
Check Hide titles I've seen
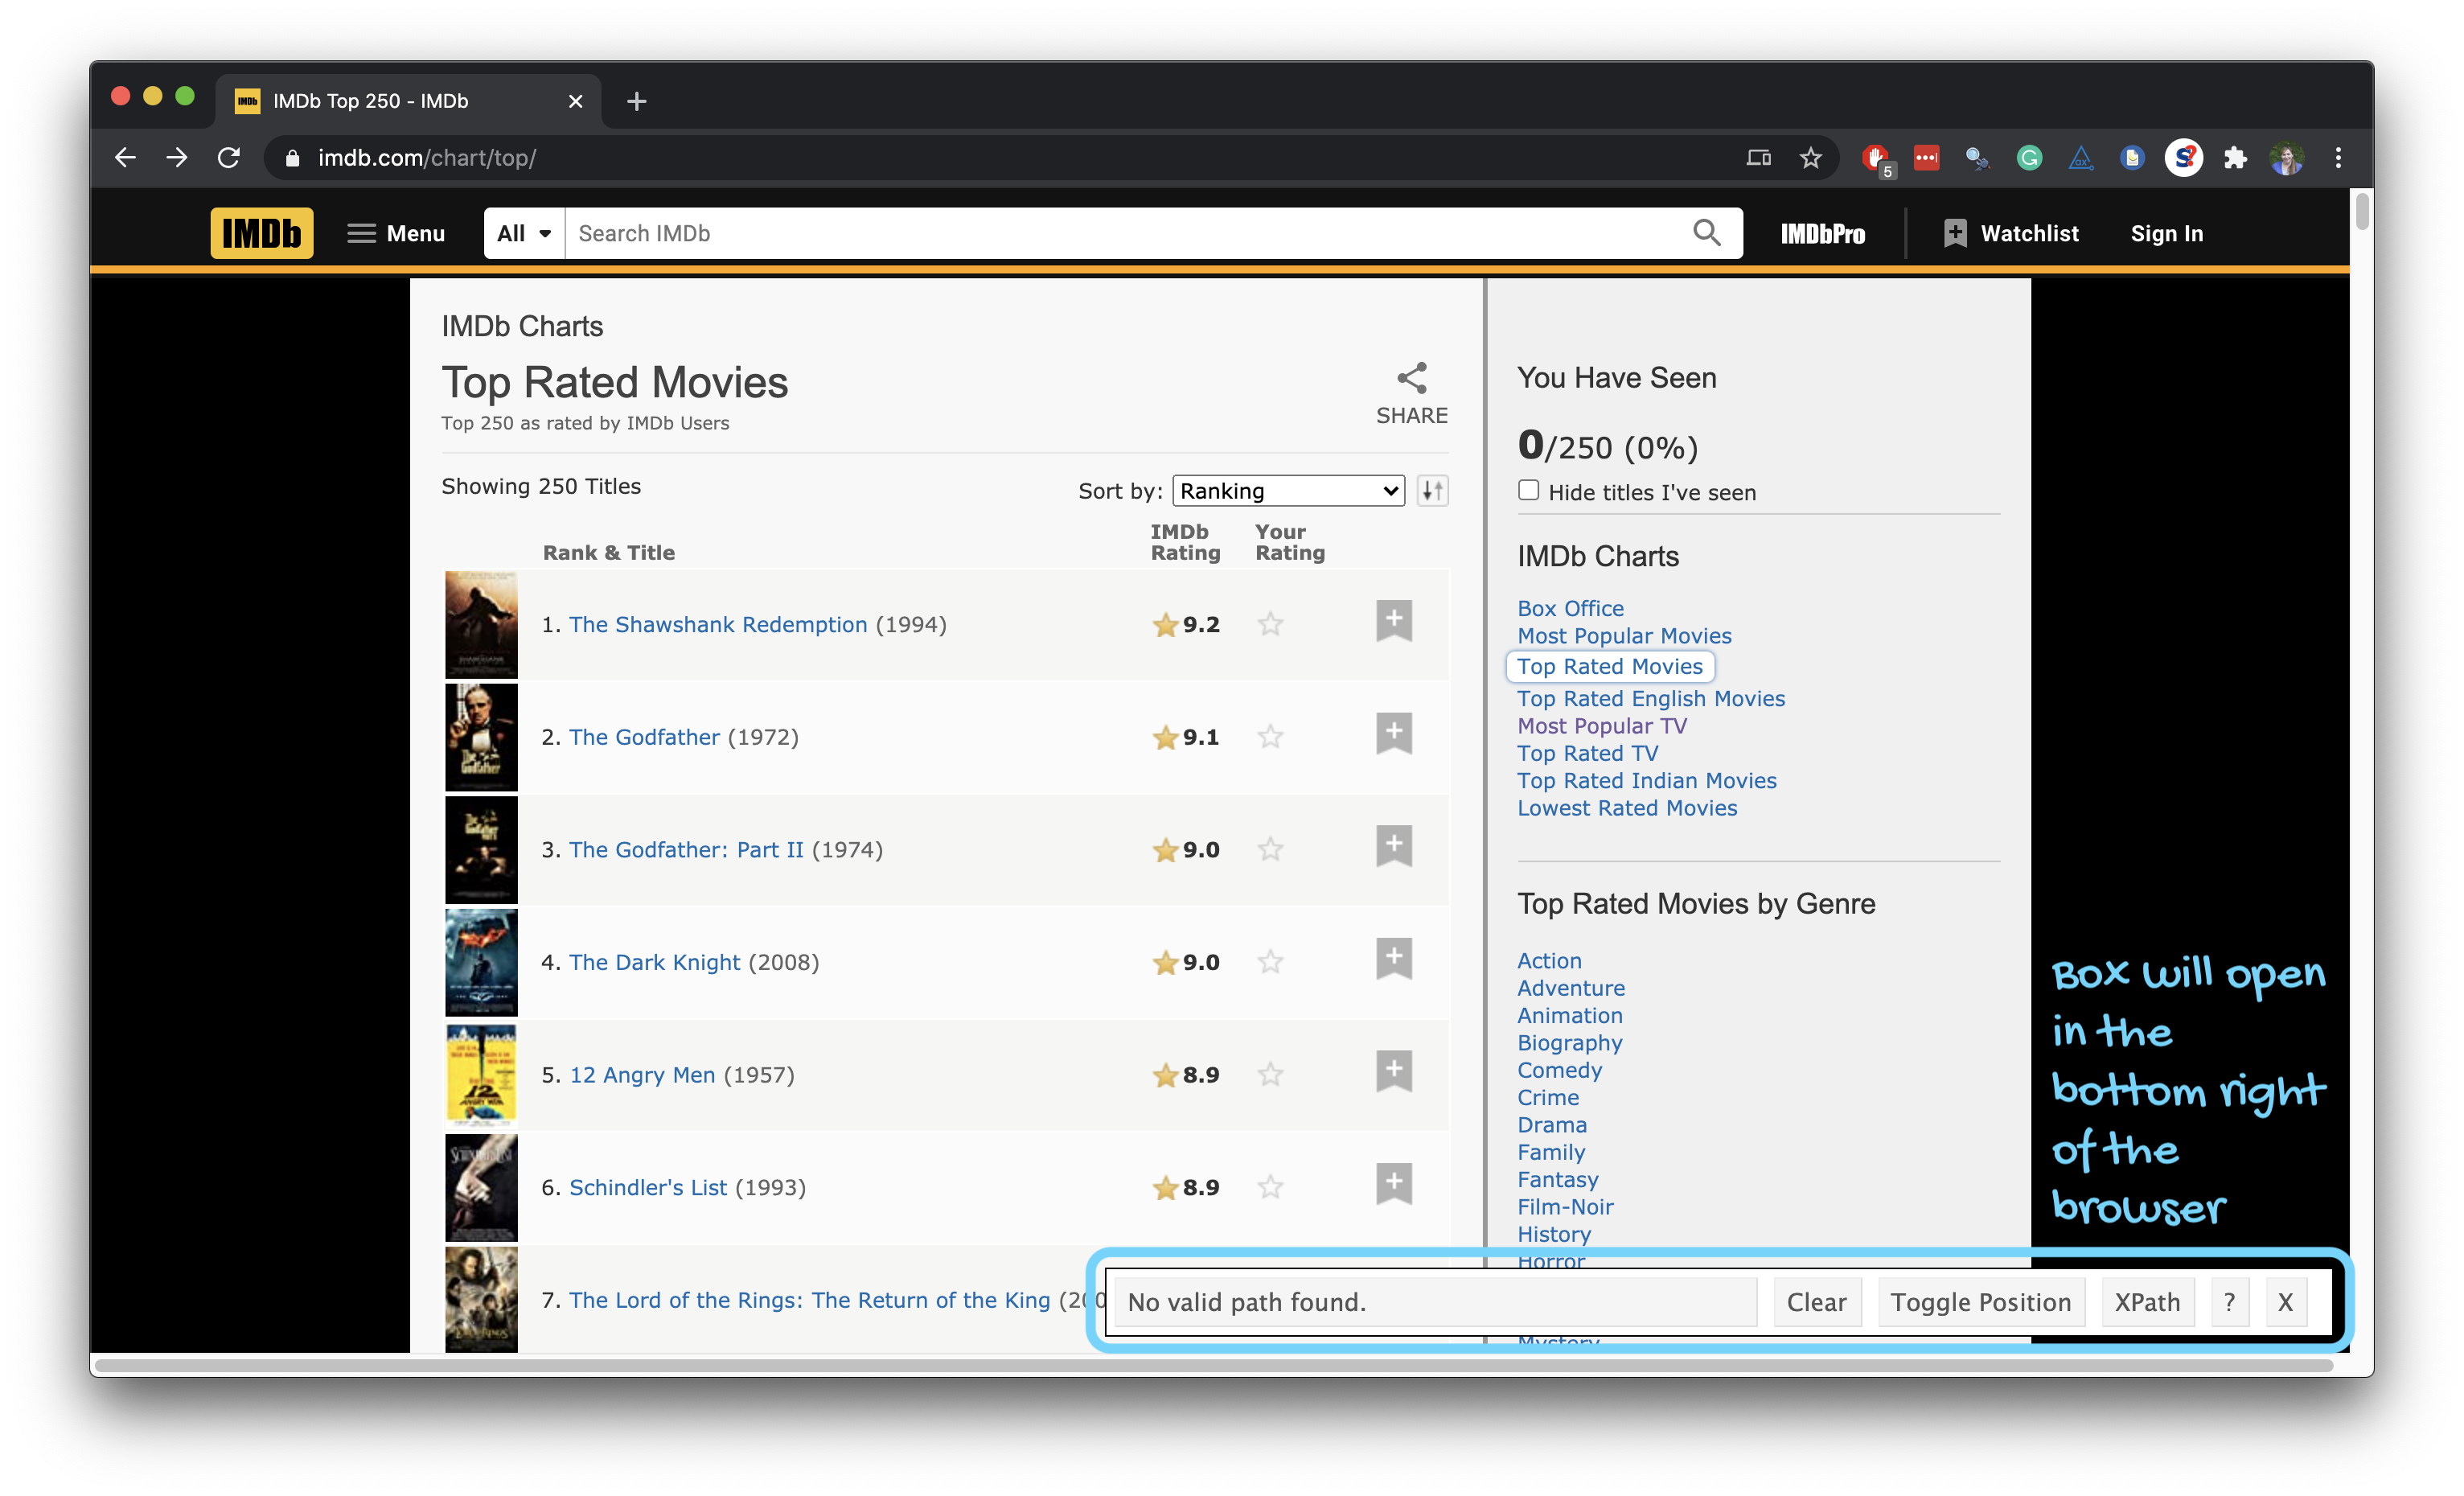coord(1528,490)
